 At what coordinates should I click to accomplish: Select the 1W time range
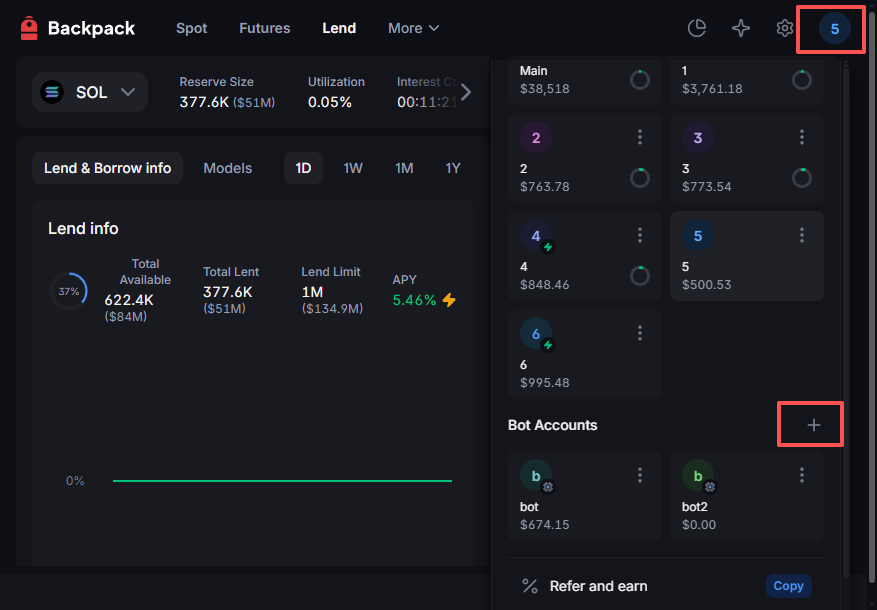353,168
